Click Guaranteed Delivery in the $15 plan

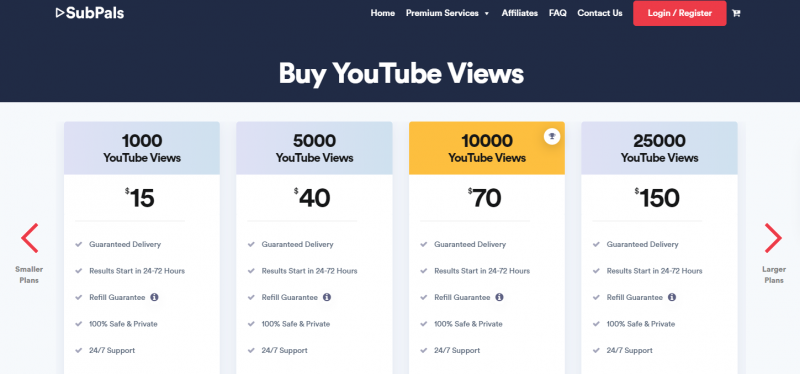coord(125,244)
